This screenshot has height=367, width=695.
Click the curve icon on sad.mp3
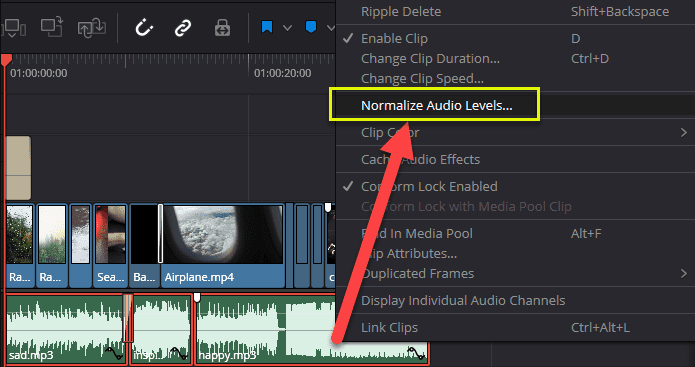113,353
